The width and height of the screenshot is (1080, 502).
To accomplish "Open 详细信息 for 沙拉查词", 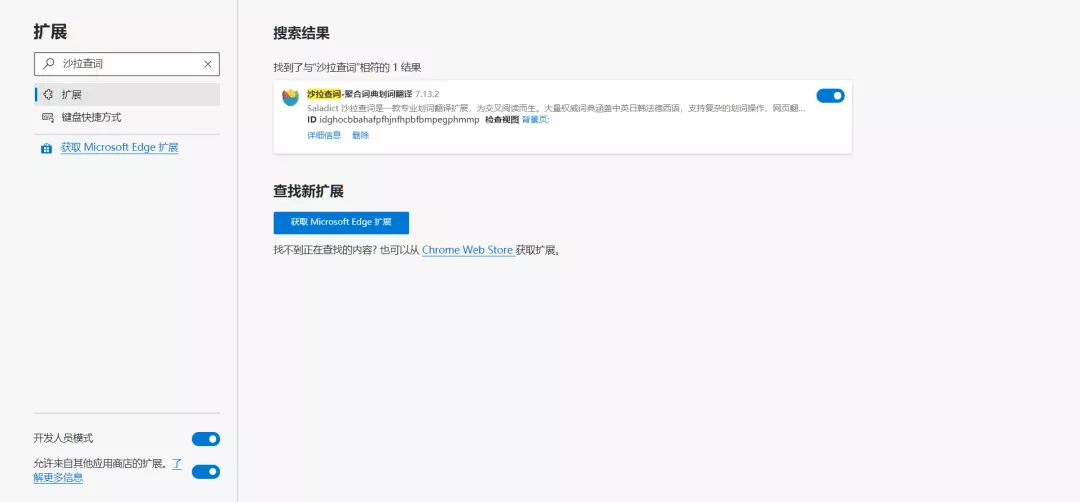I will click(324, 136).
